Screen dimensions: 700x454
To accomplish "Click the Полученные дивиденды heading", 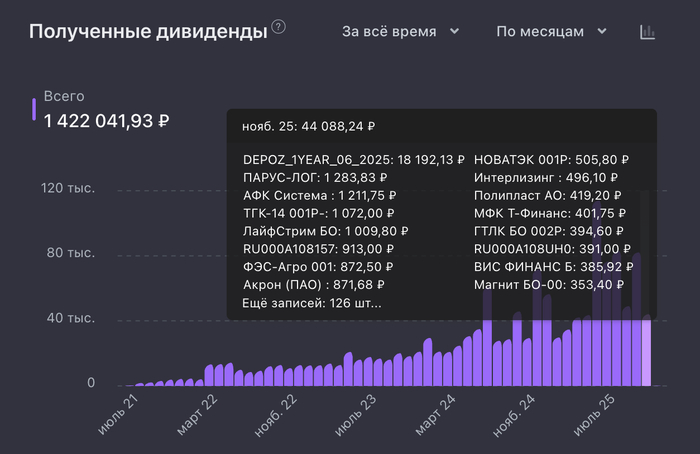I will click(148, 32).
